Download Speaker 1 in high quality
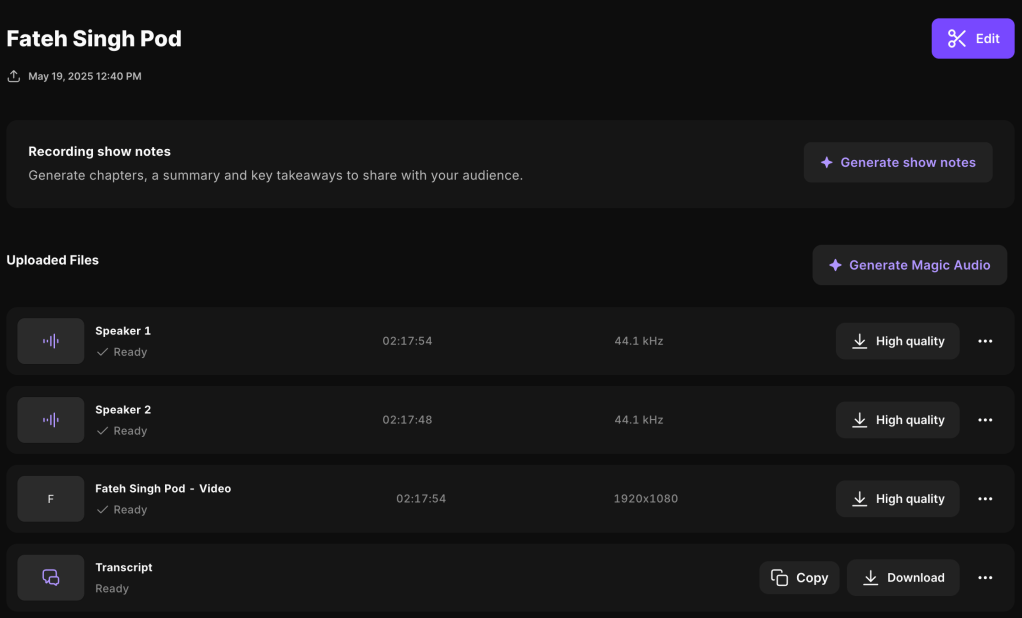 (897, 341)
